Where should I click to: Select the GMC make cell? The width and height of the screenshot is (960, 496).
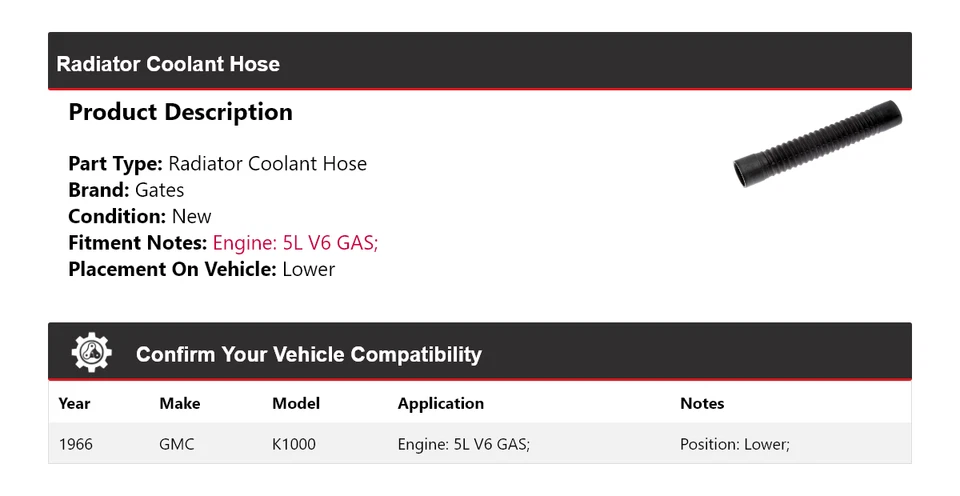click(177, 444)
